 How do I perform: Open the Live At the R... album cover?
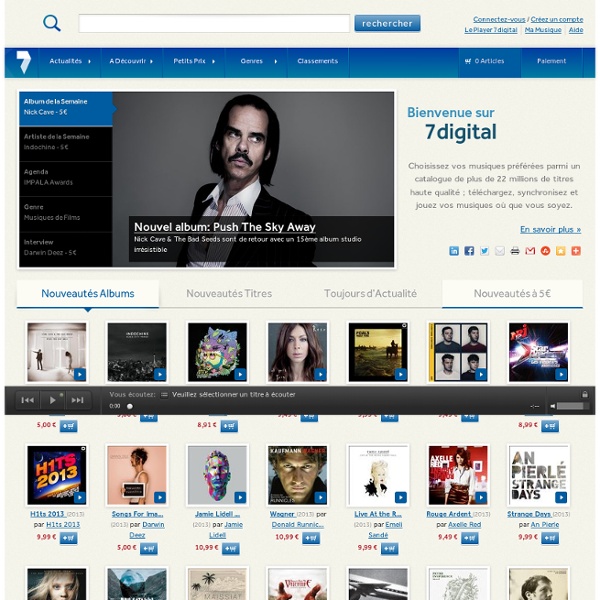click(x=378, y=475)
